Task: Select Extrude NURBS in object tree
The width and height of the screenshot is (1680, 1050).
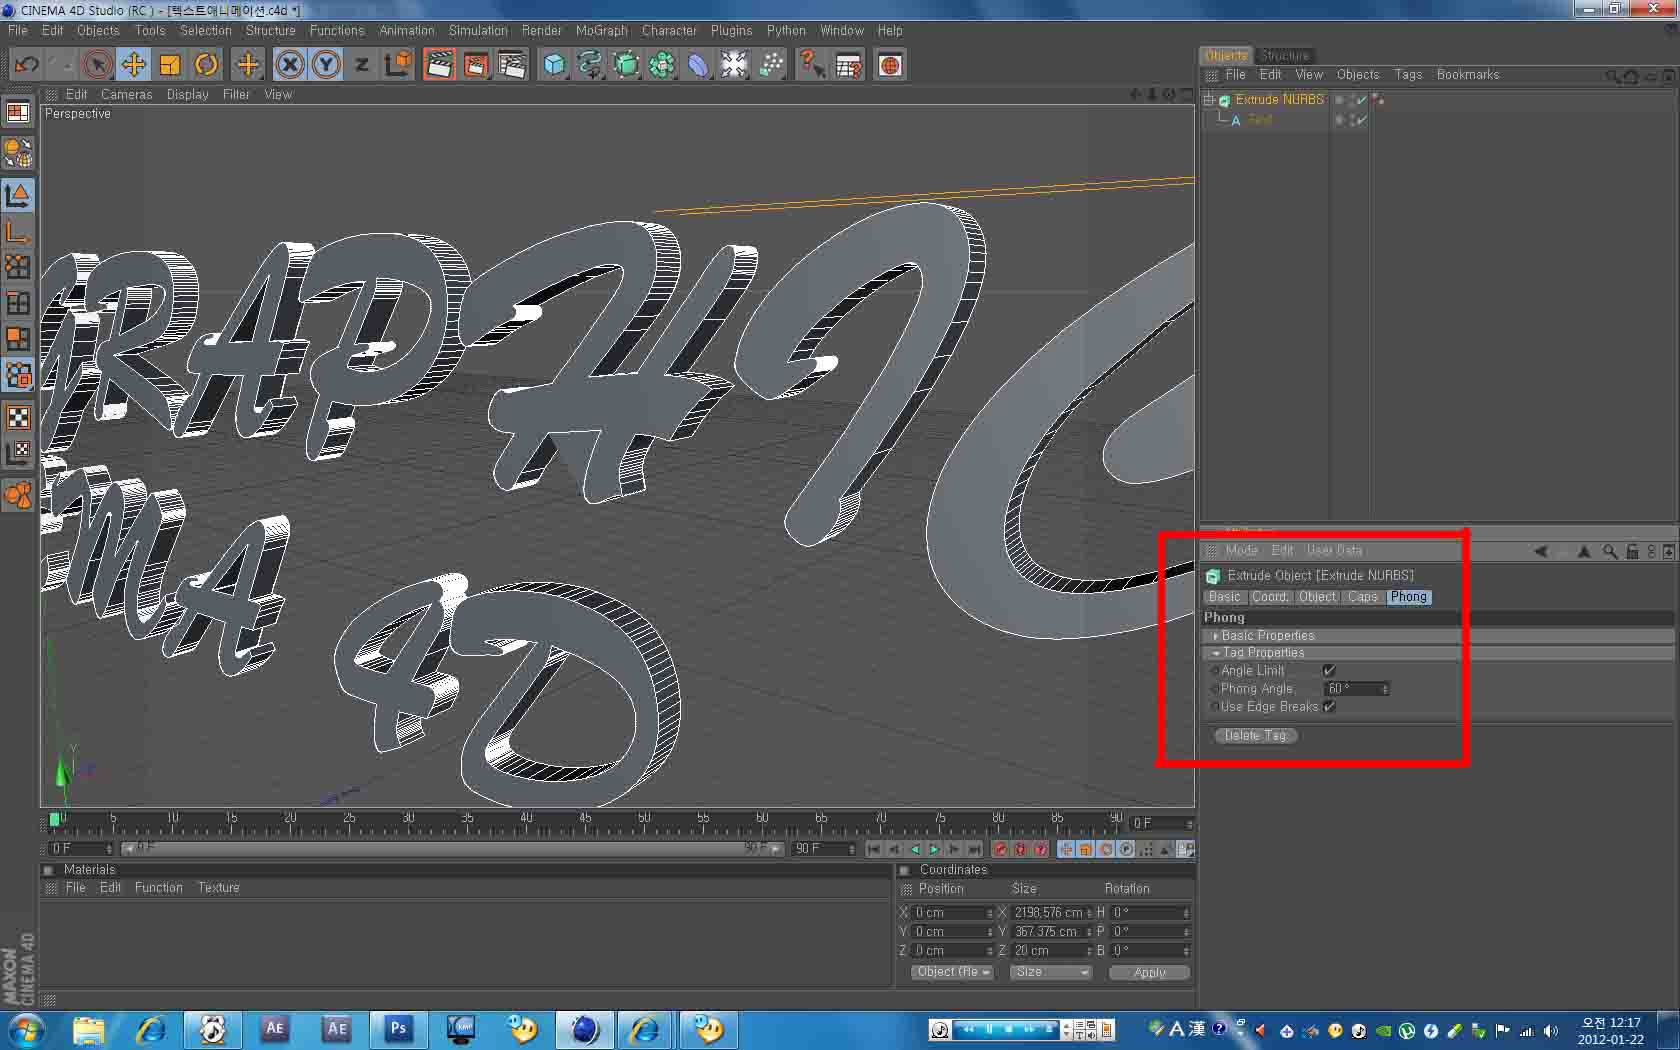Action: (1279, 100)
